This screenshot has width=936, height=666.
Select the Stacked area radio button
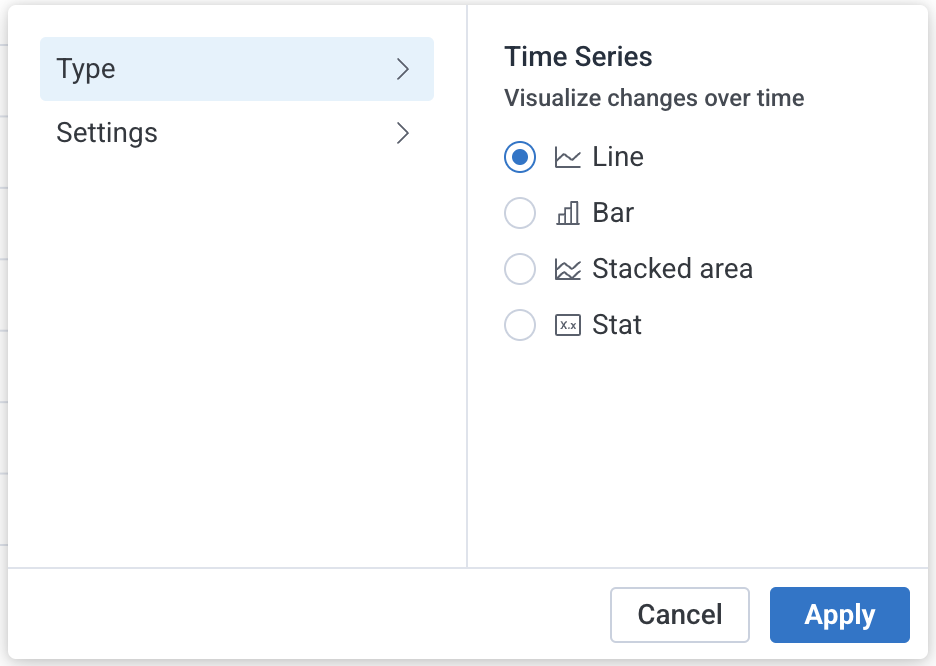[x=520, y=269]
